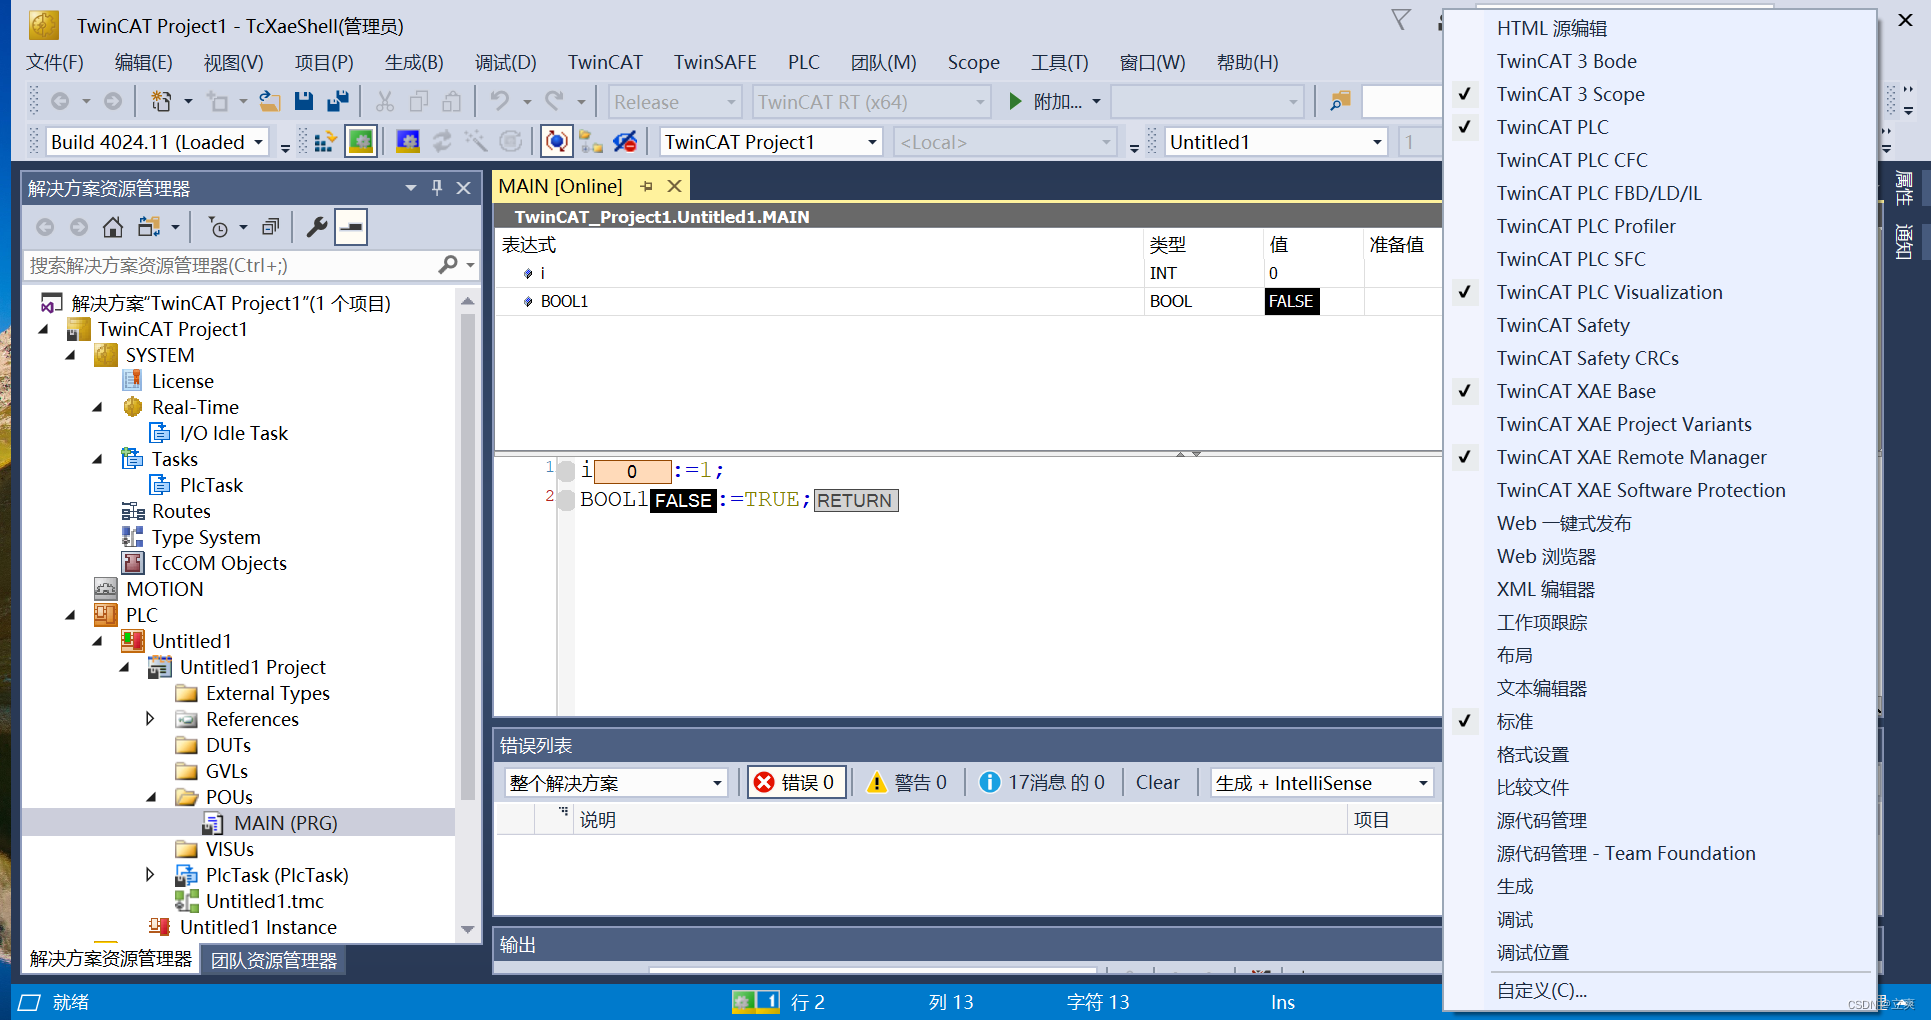This screenshot has height=1020, width=1931.
Task: Click the Collapse All icon in Solution Explorer
Action: point(270,227)
